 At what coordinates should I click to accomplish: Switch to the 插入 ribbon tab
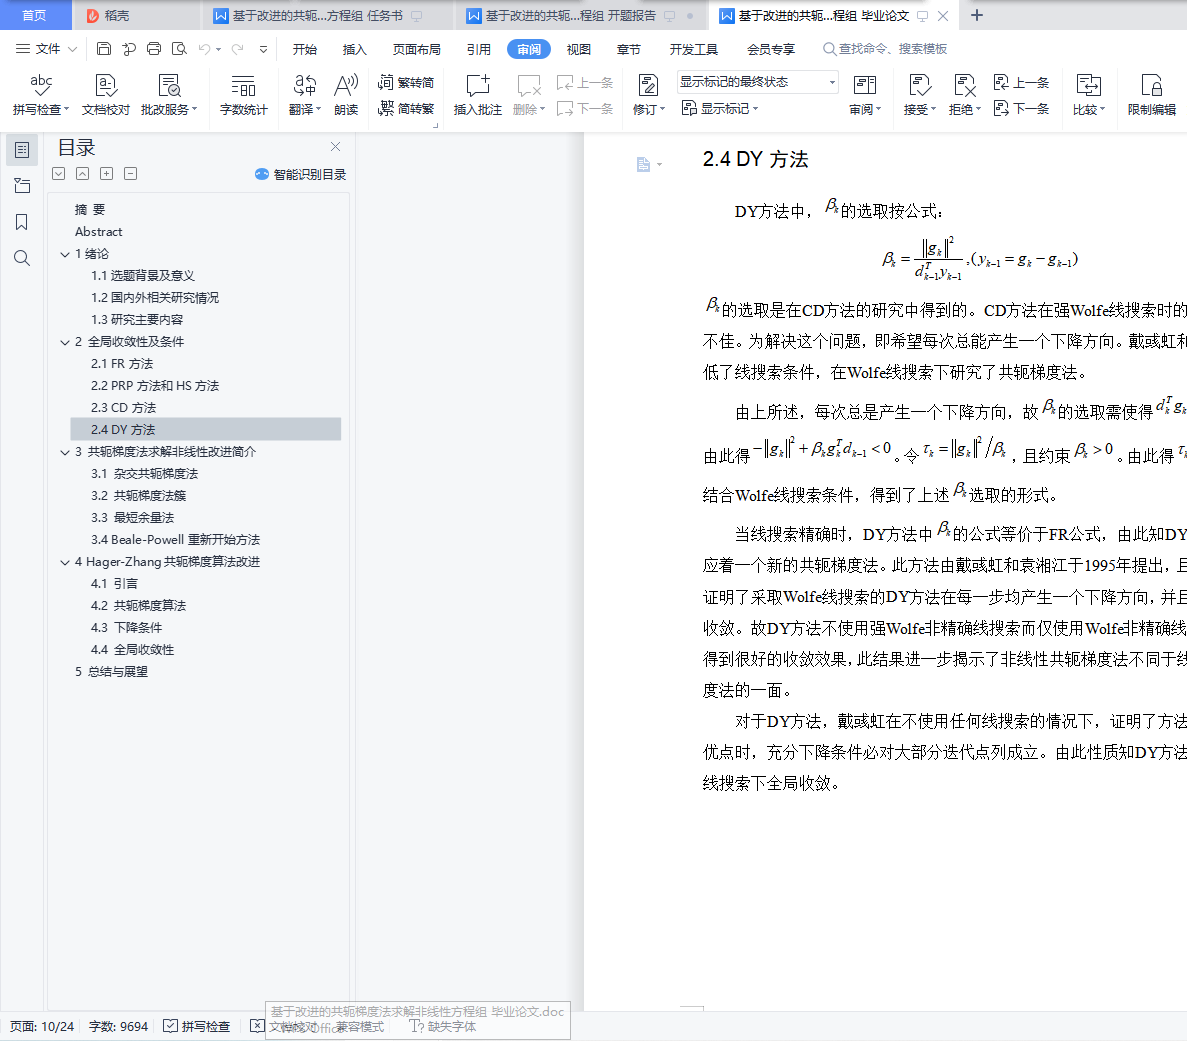click(354, 49)
